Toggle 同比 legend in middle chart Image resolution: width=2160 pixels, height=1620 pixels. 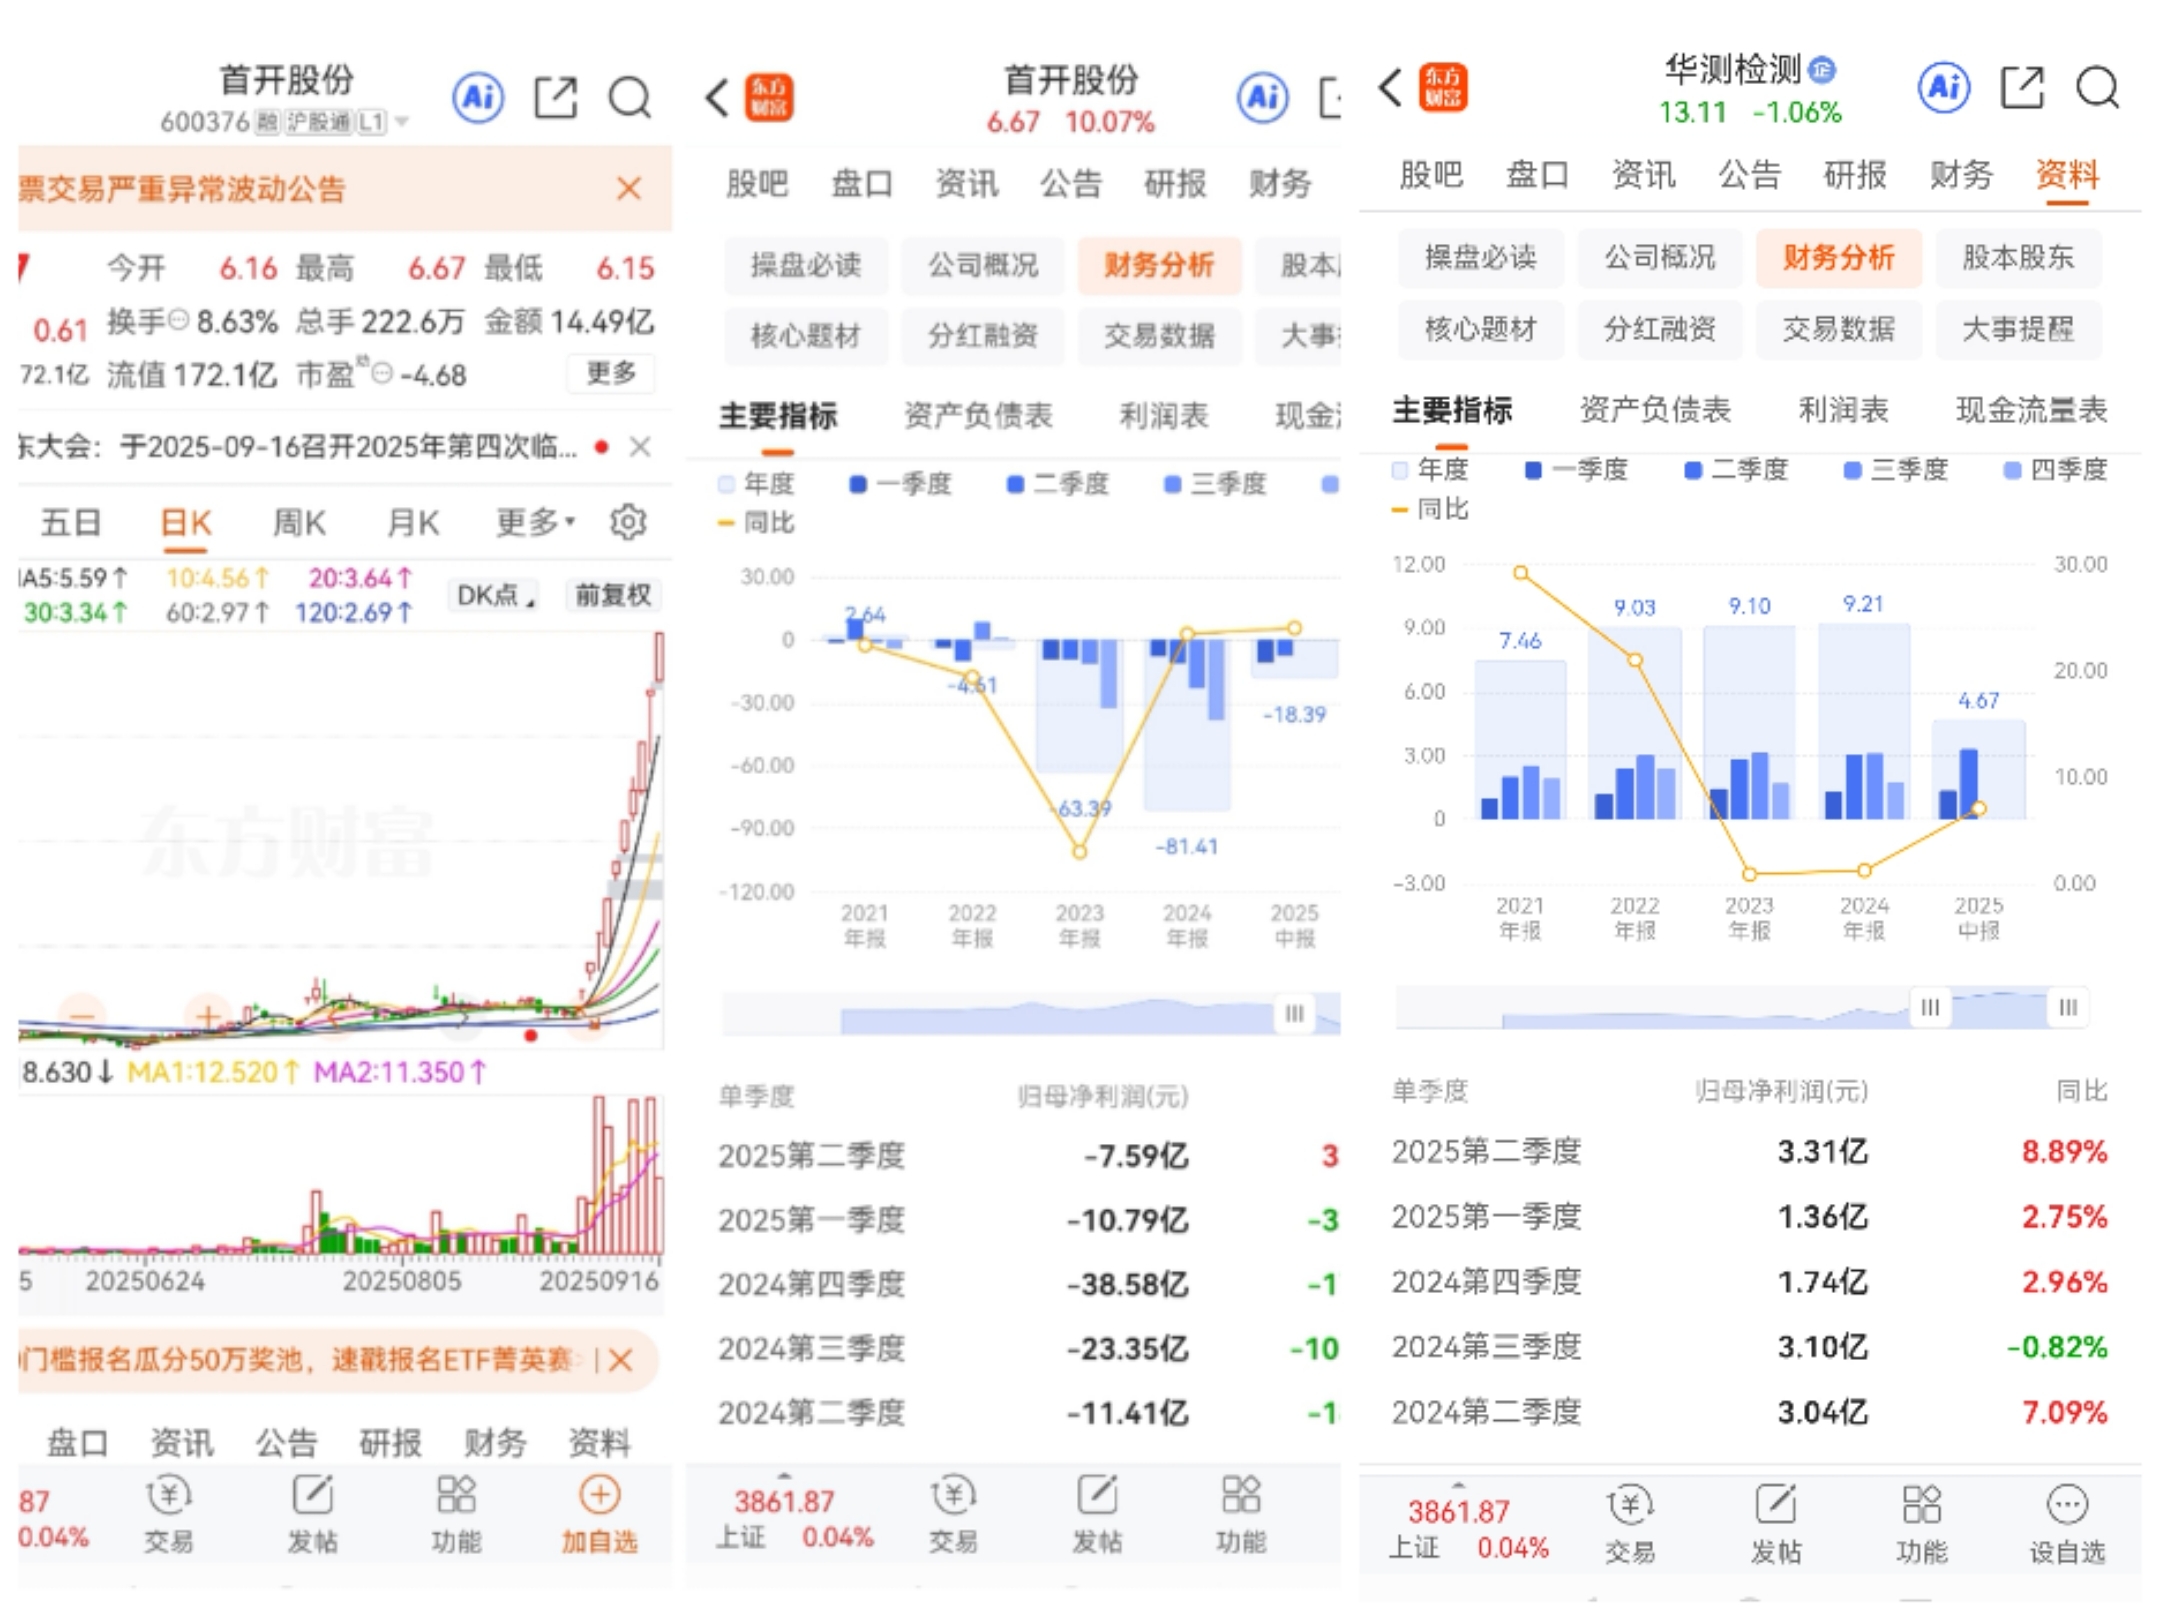coord(756,523)
